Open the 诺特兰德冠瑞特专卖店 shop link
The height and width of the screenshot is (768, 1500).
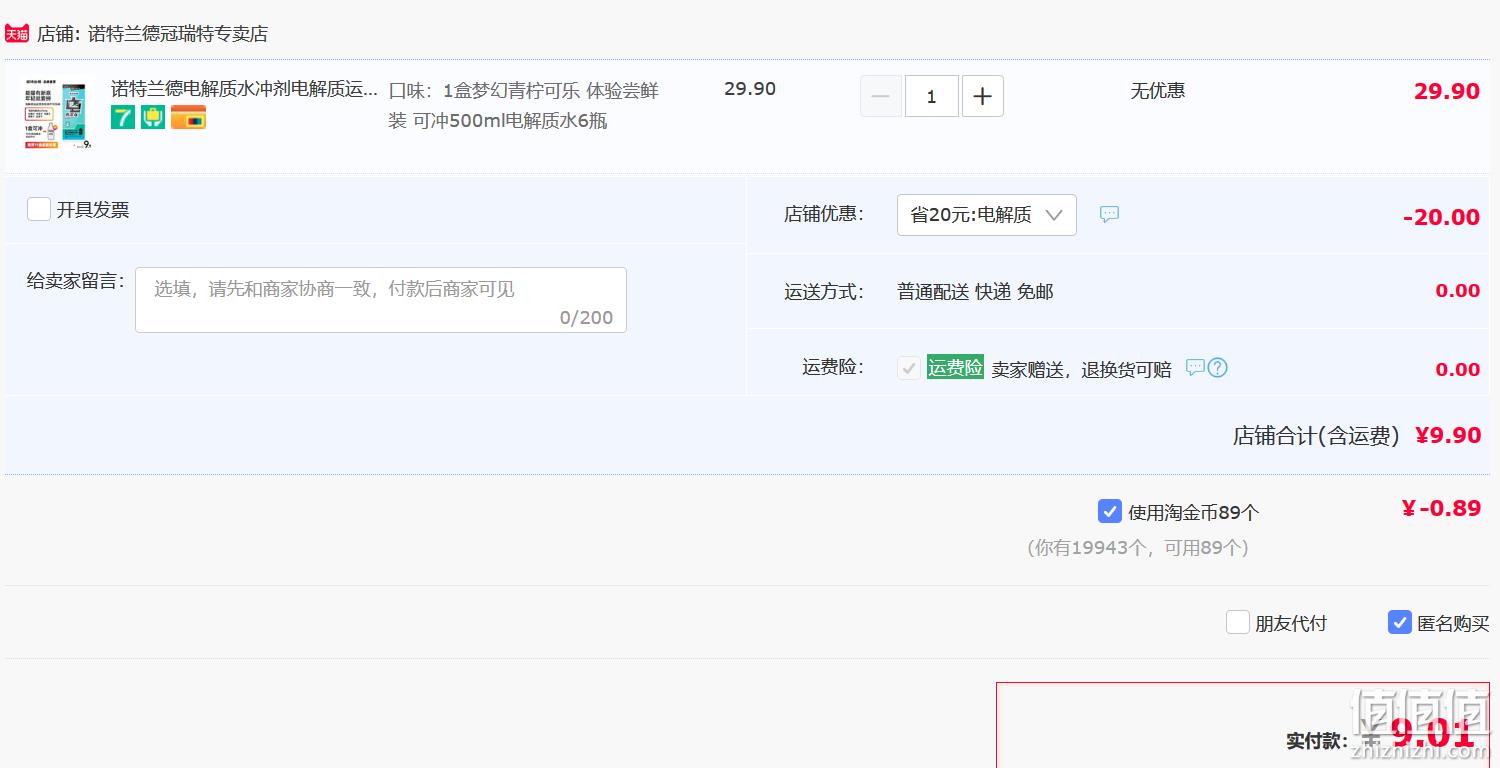tap(178, 34)
